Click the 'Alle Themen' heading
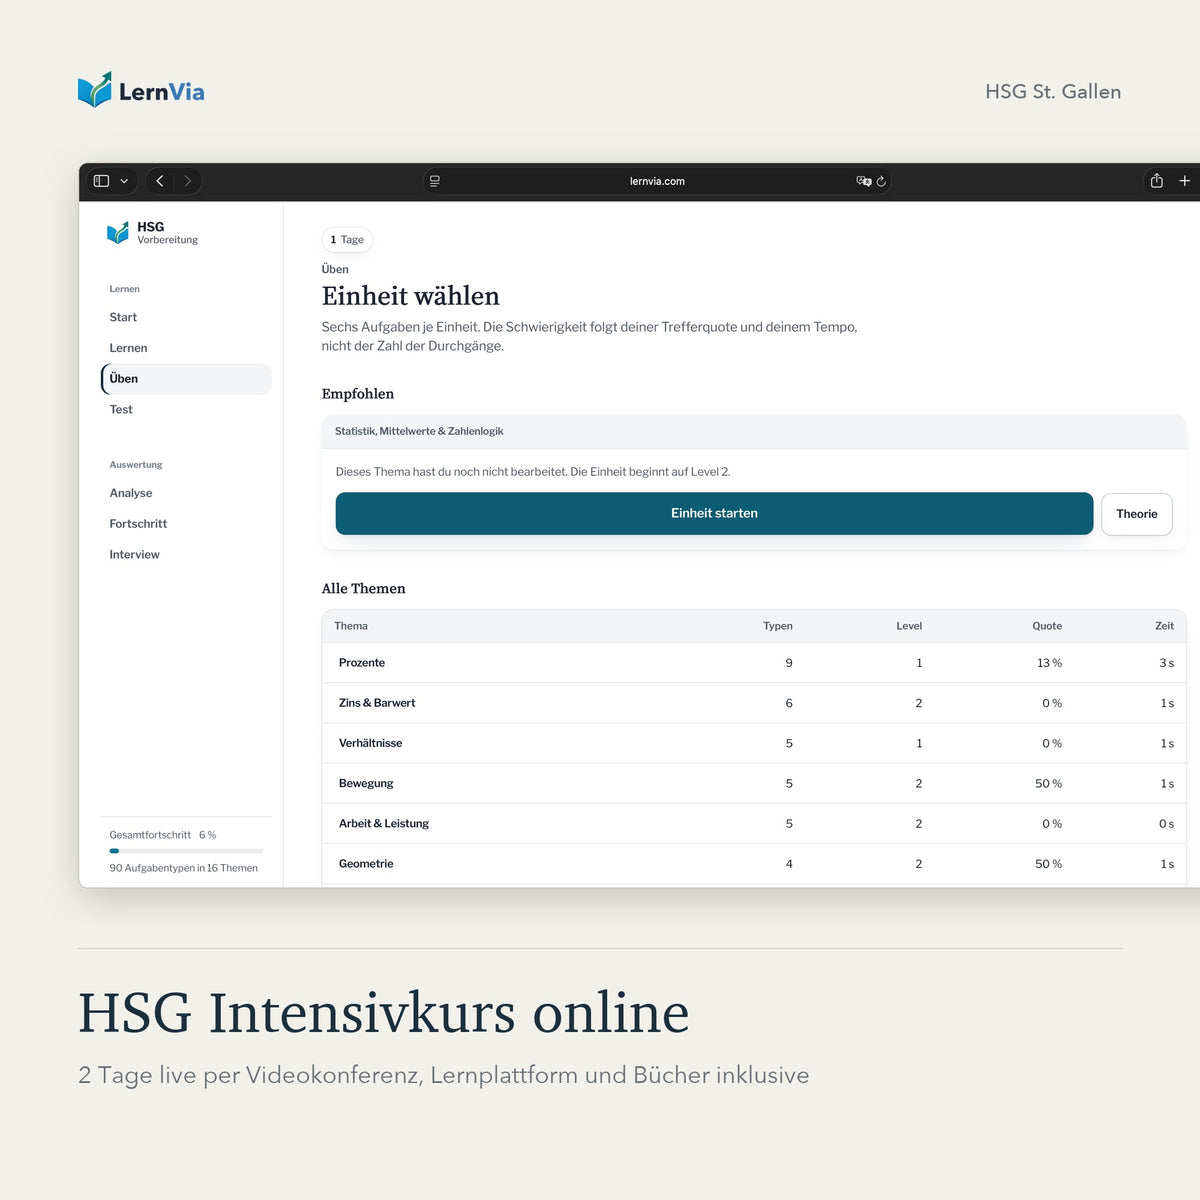This screenshot has width=1200, height=1200. click(x=363, y=589)
